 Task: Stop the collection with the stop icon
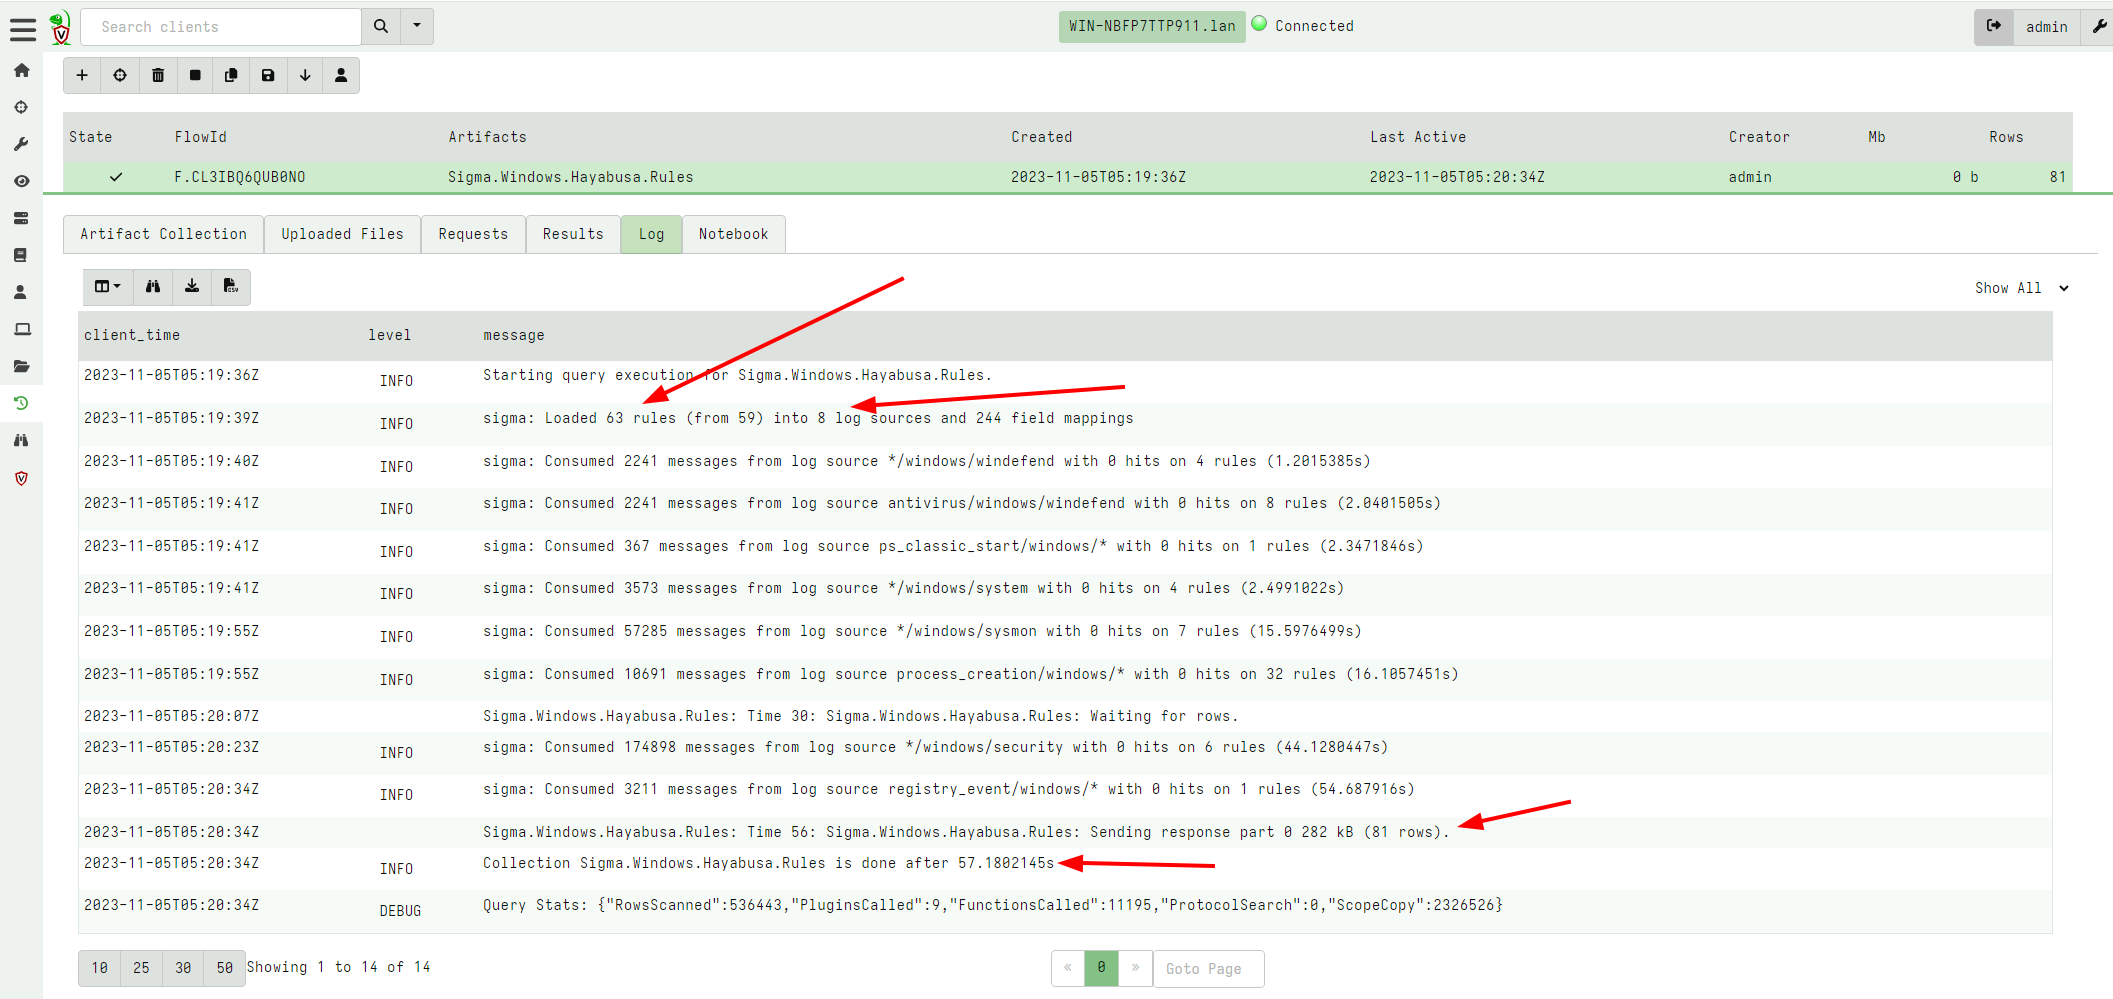[x=195, y=75]
